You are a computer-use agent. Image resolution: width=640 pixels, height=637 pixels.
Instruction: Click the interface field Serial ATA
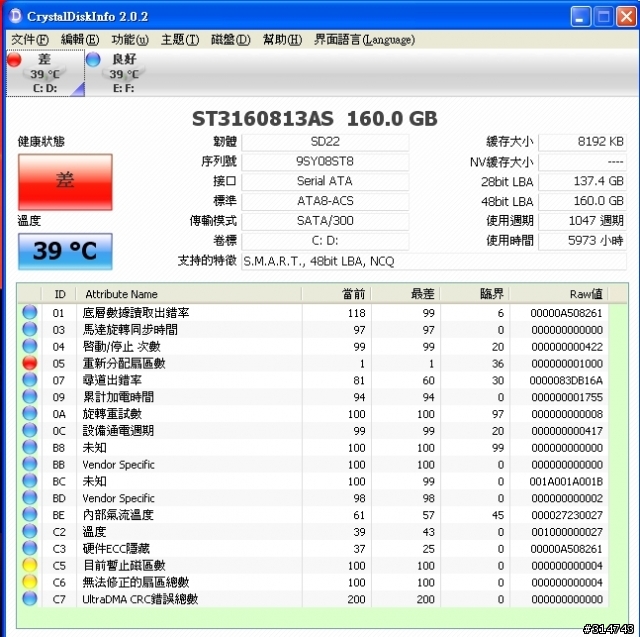[325, 181]
